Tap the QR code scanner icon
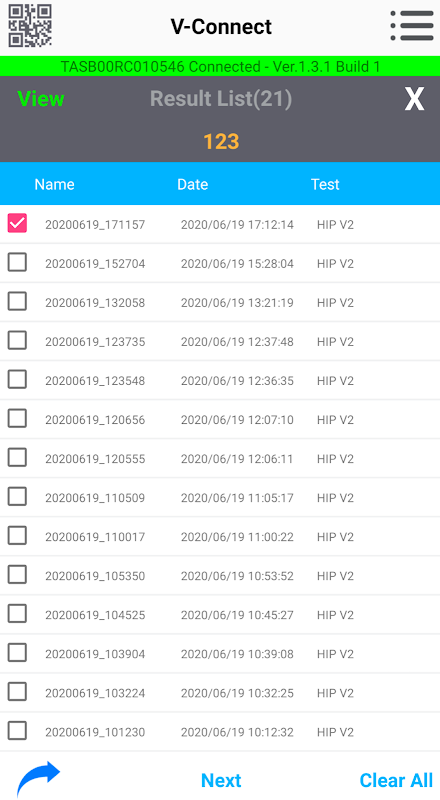440x800 pixels. (x=30, y=26)
